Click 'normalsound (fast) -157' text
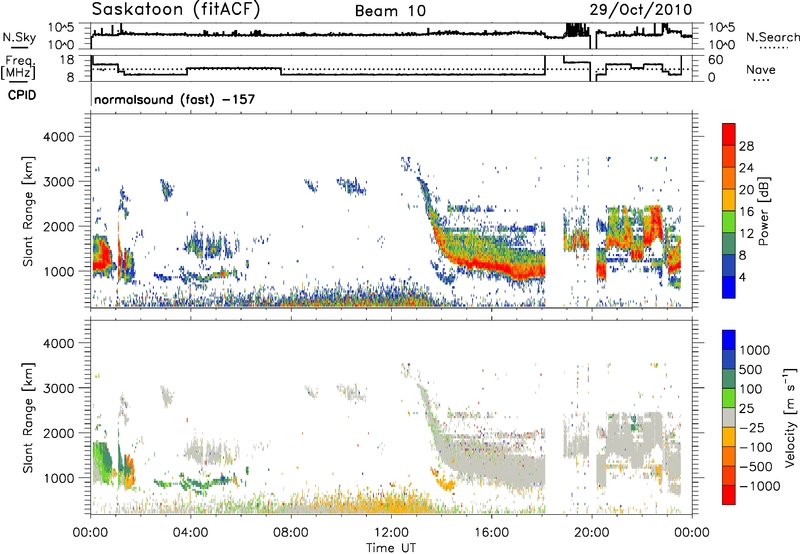This screenshot has height=554, width=800. [174, 99]
